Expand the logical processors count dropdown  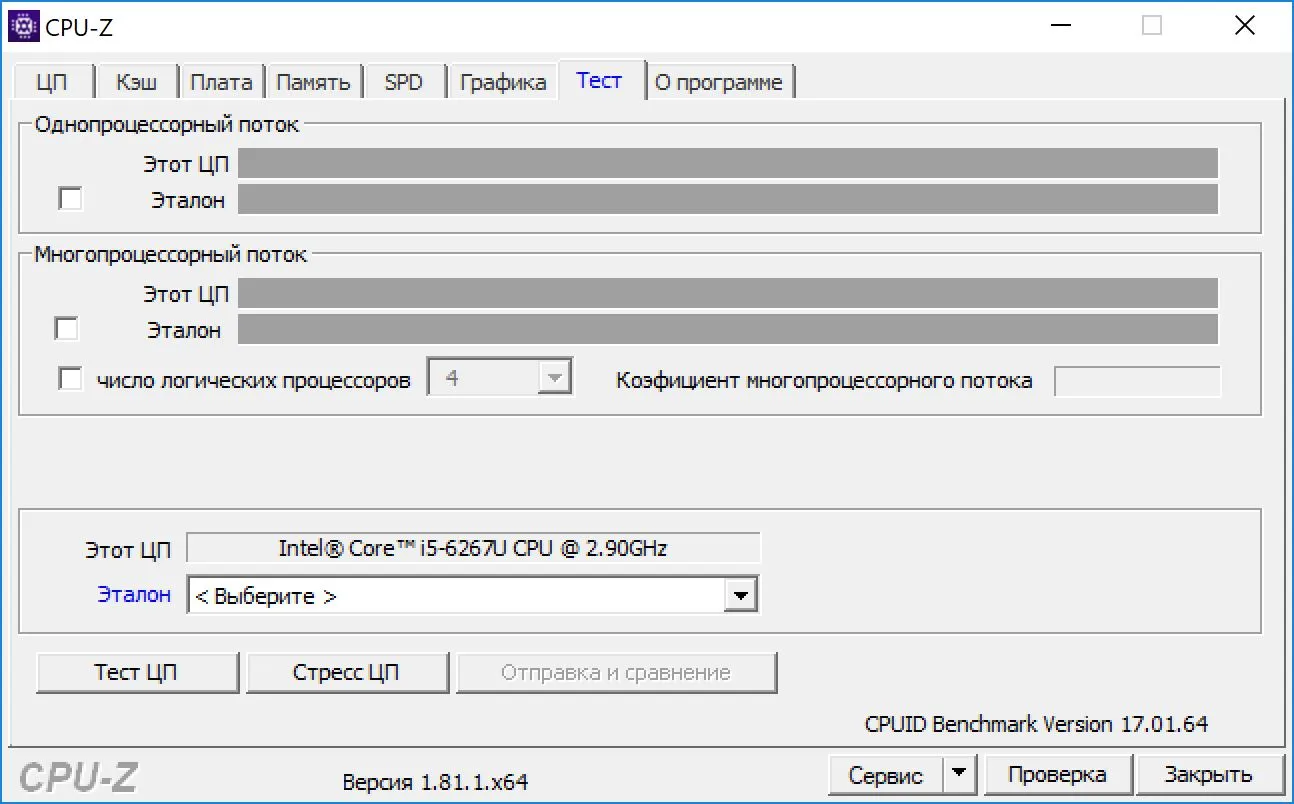(x=554, y=379)
